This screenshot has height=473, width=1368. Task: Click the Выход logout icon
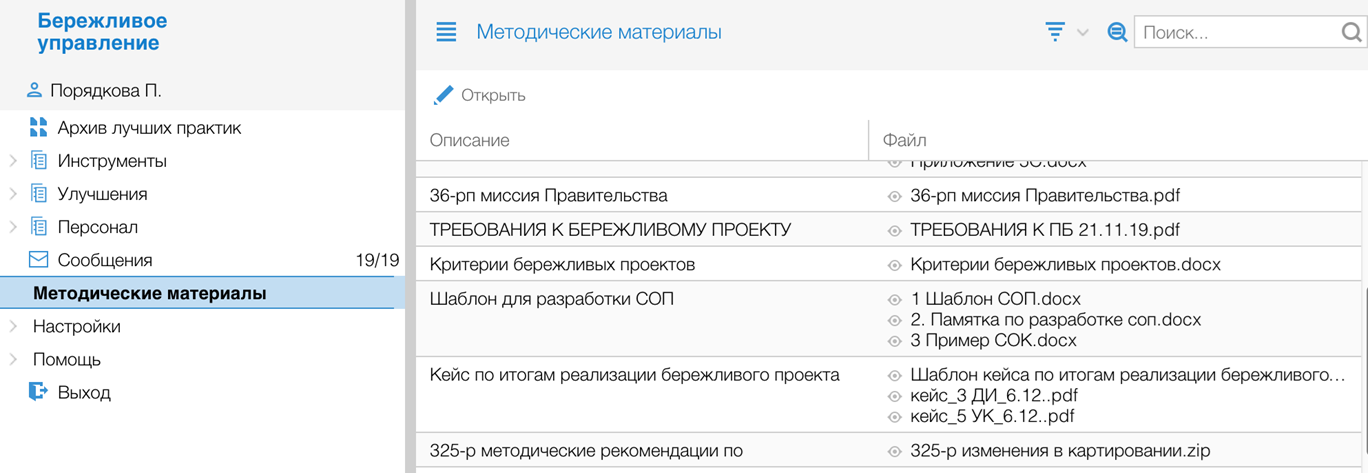(x=39, y=392)
